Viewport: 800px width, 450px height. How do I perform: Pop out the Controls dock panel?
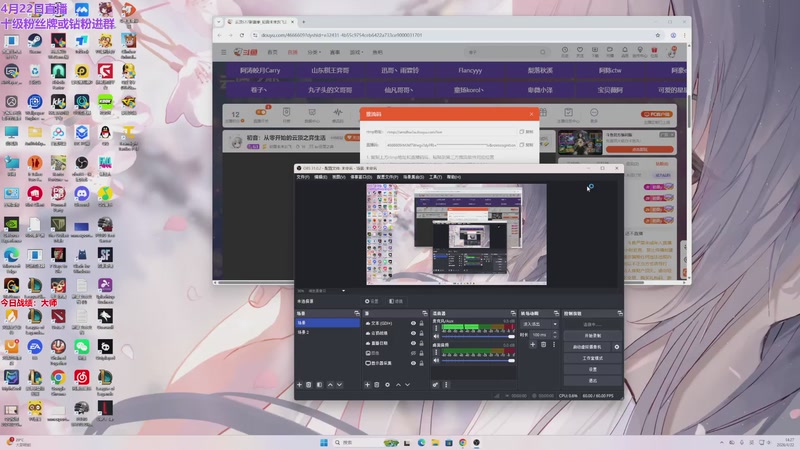coord(619,313)
